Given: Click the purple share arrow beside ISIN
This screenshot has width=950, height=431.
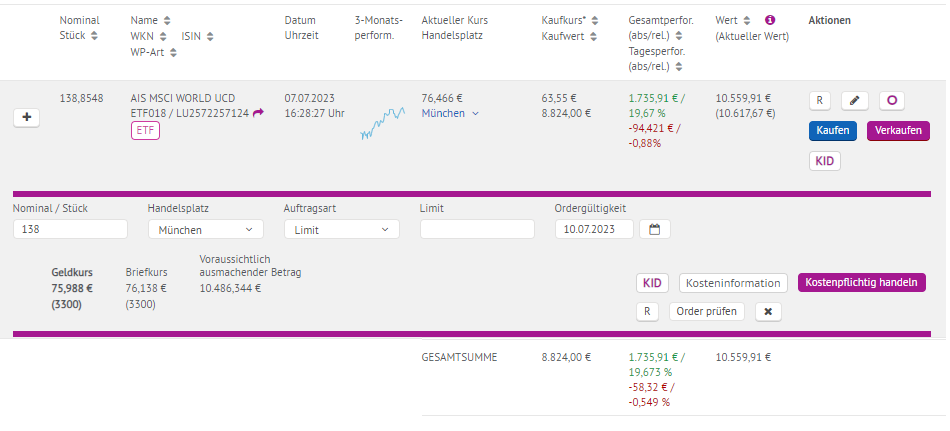Looking at the screenshot, I should 258,113.
